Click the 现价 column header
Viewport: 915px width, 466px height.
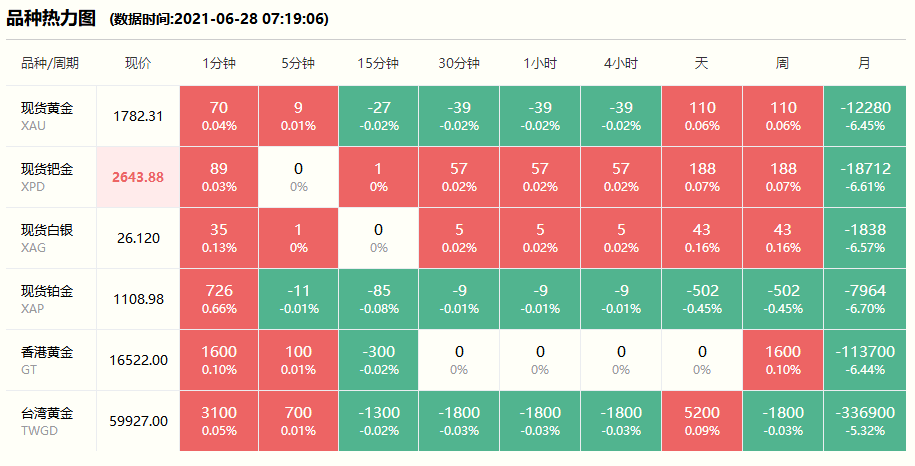(138, 63)
